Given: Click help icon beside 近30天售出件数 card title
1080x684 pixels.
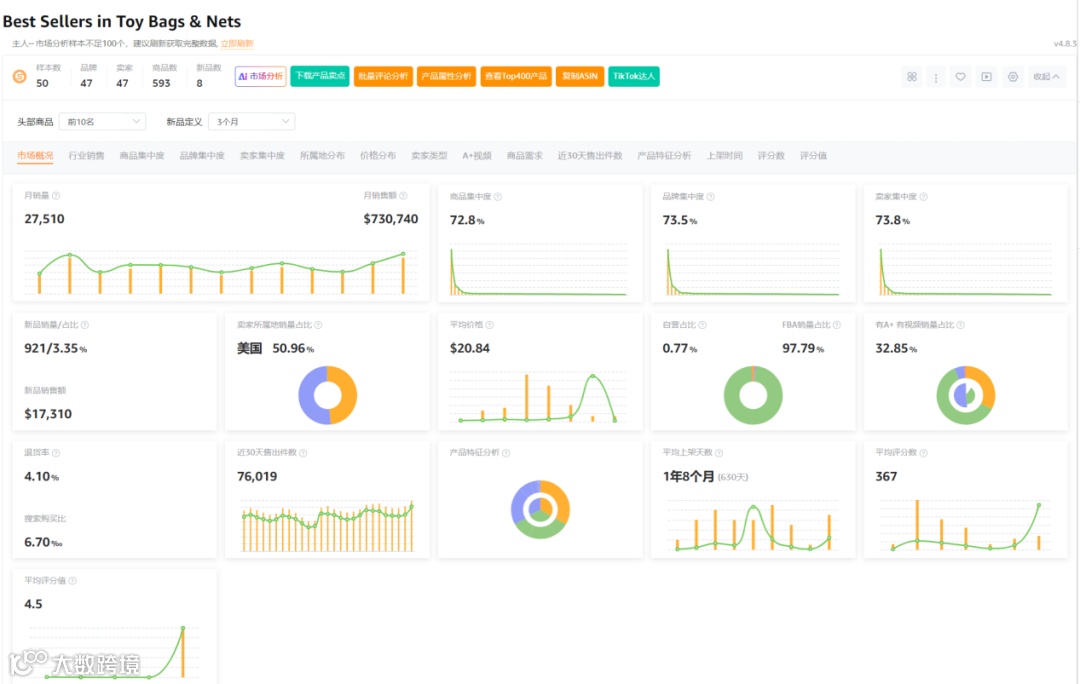Looking at the screenshot, I should [x=304, y=453].
